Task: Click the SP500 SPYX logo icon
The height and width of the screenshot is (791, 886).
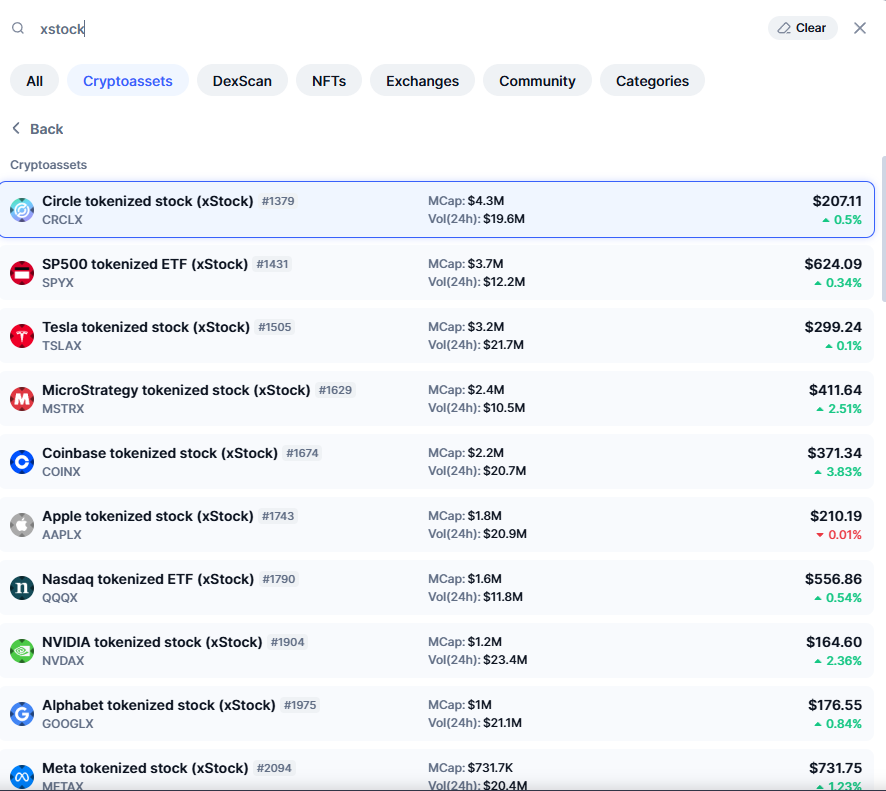Action: click(x=22, y=273)
